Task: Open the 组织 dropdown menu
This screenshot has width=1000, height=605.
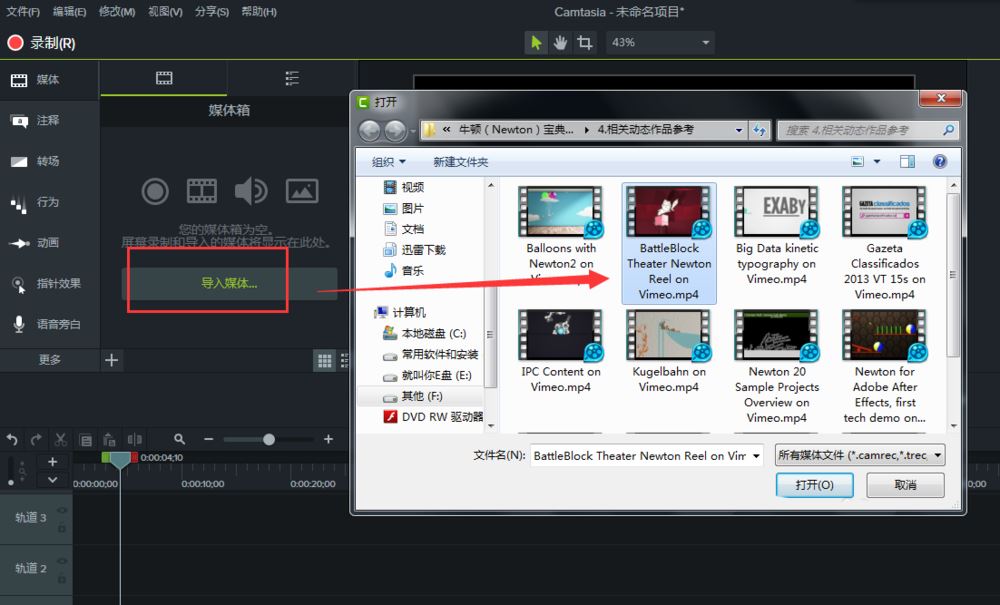Action: 388,162
